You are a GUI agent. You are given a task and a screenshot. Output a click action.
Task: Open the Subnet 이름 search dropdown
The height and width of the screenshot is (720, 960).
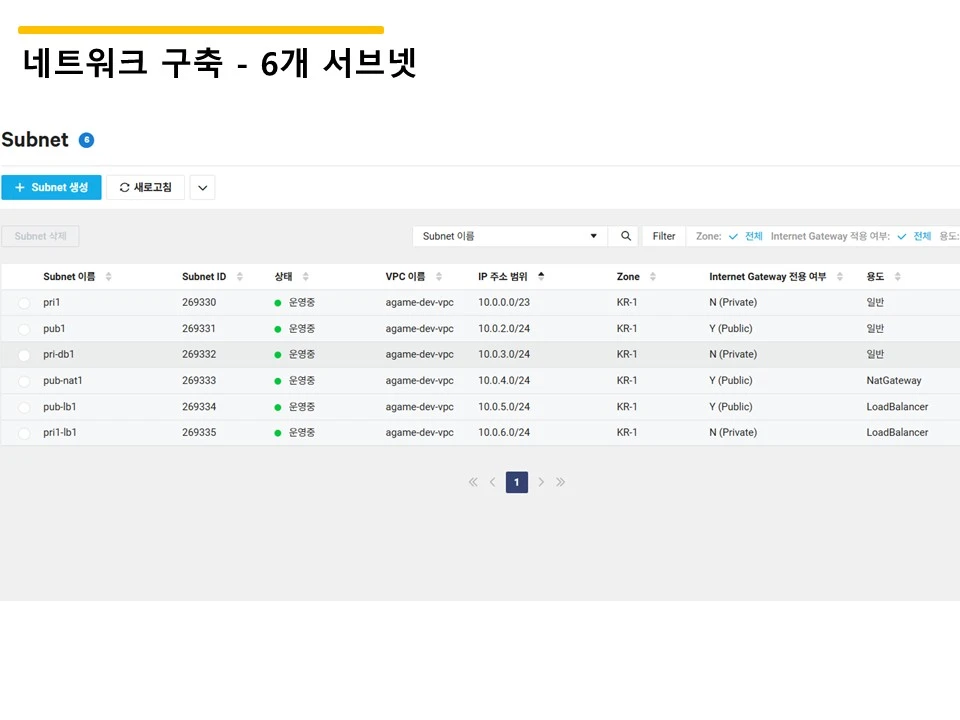(595, 236)
